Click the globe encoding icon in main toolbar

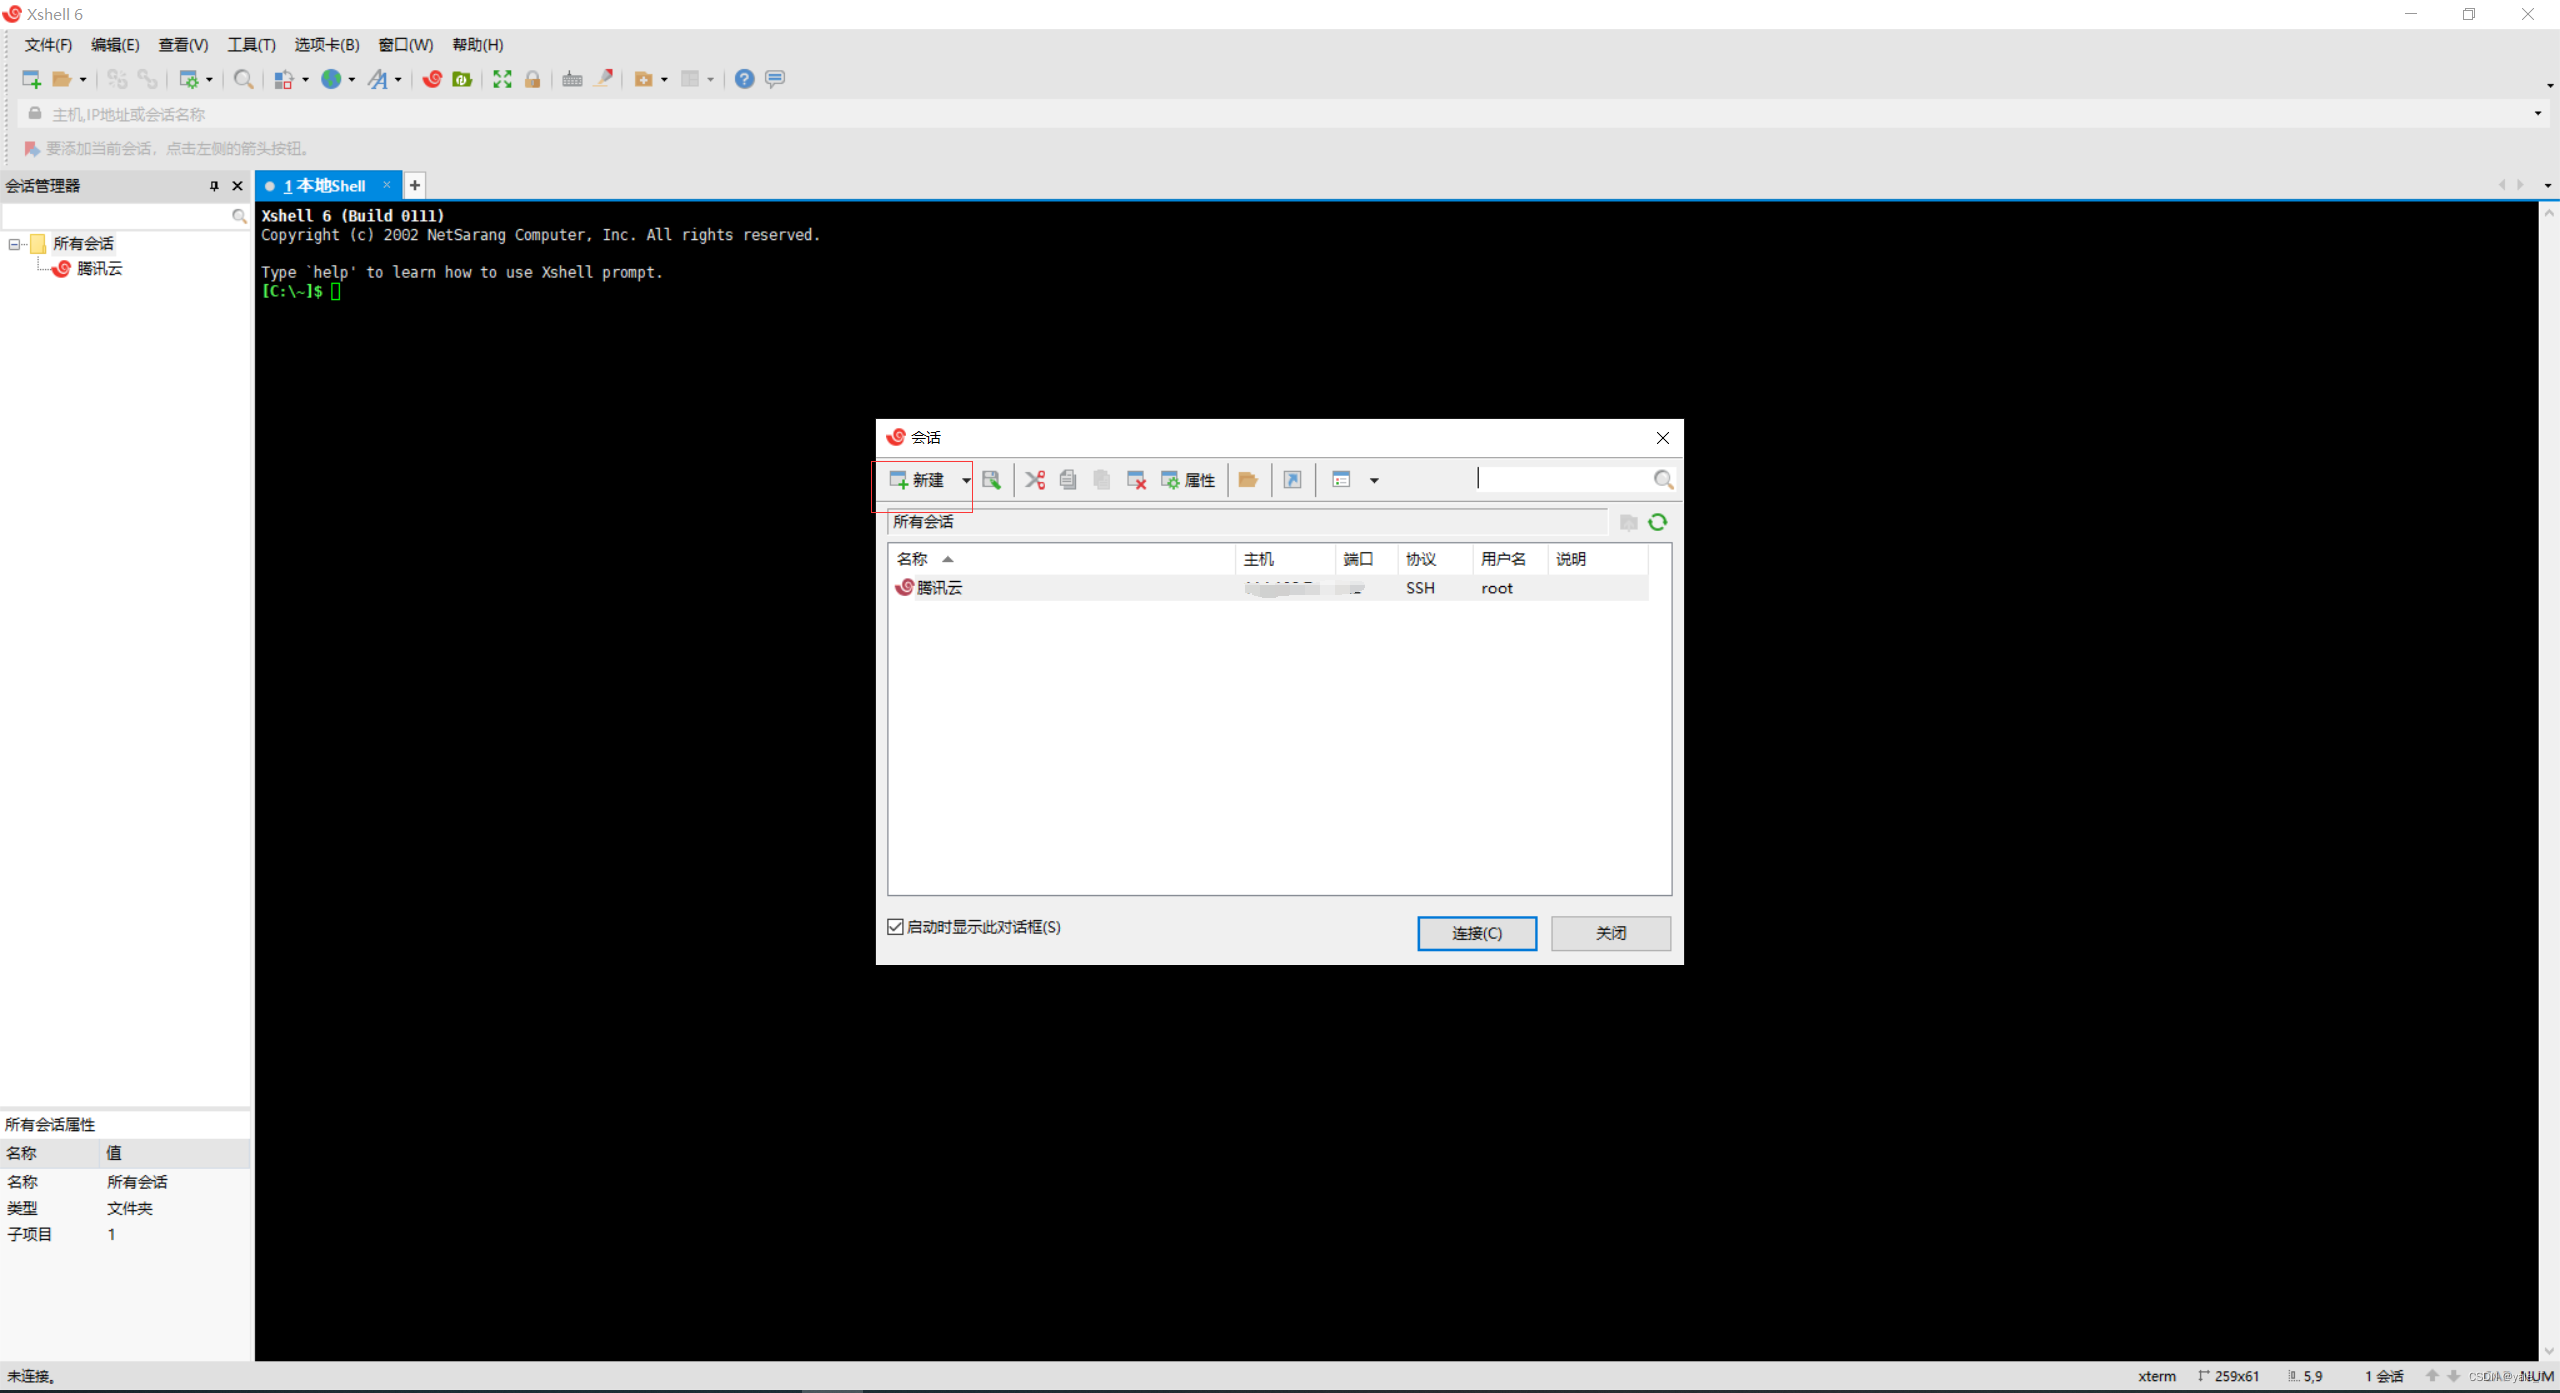pyautogui.click(x=331, y=79)
